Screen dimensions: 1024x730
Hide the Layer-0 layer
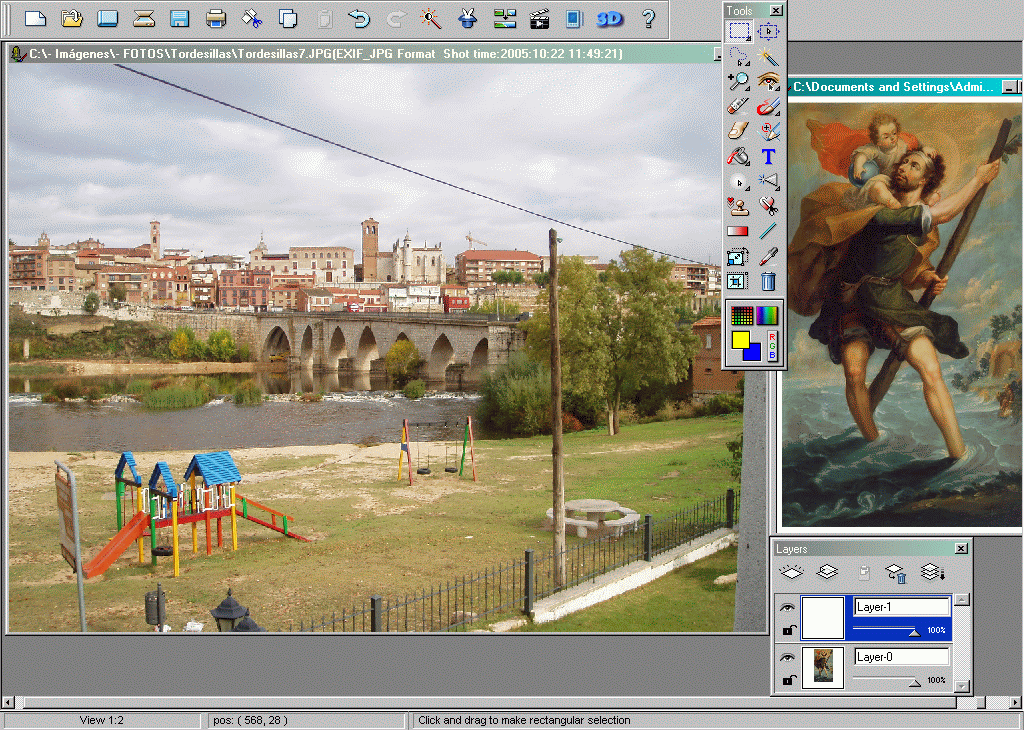pos(789,658)
